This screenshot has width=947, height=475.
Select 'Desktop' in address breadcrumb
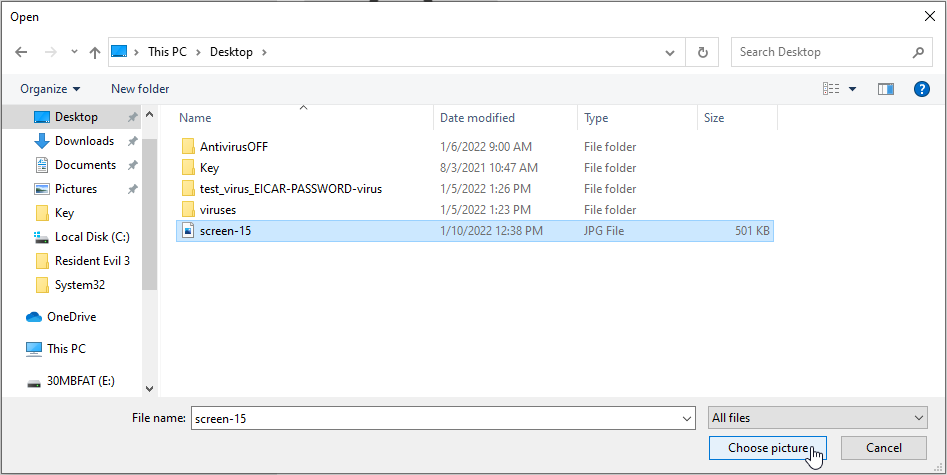(231, 52)
